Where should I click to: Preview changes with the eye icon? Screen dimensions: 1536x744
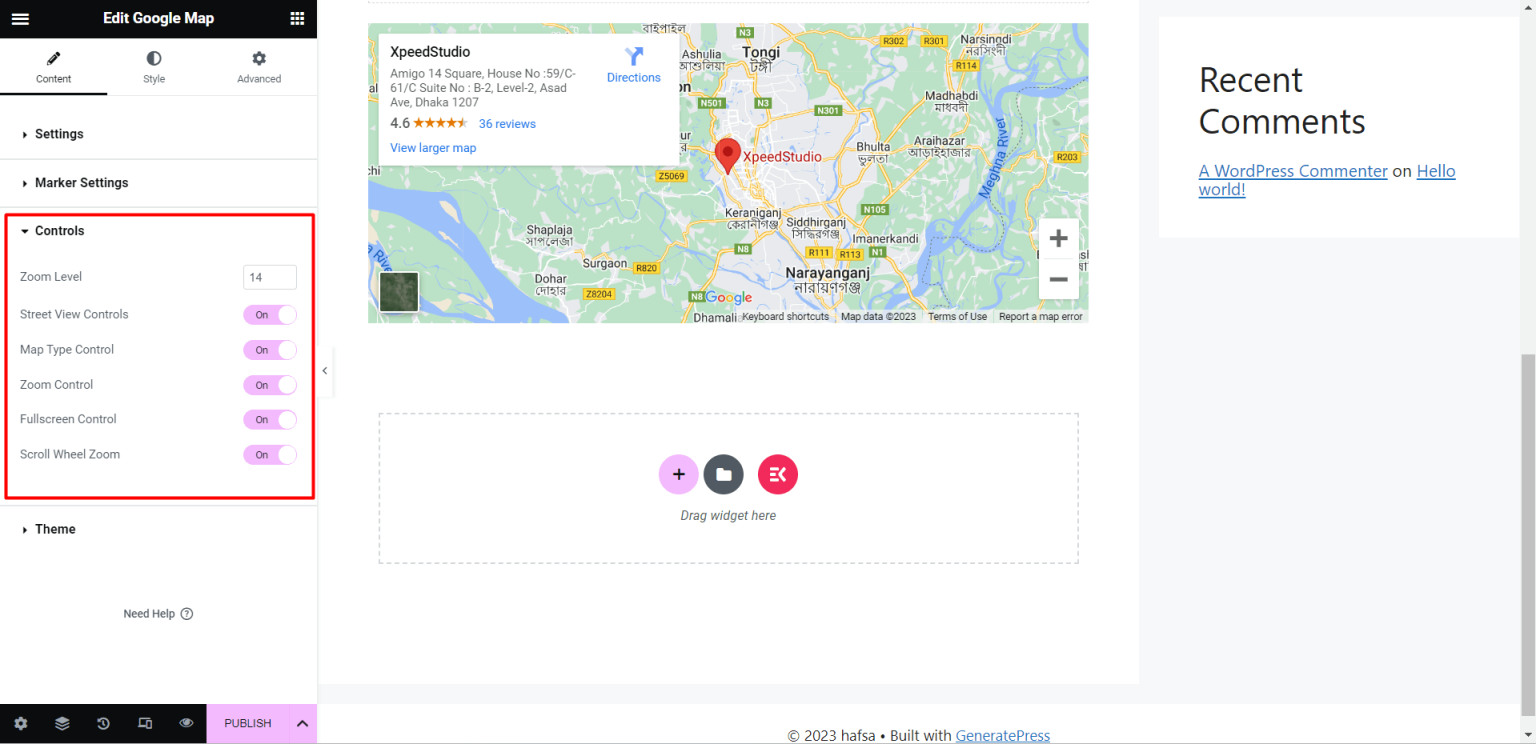(186, 723)
